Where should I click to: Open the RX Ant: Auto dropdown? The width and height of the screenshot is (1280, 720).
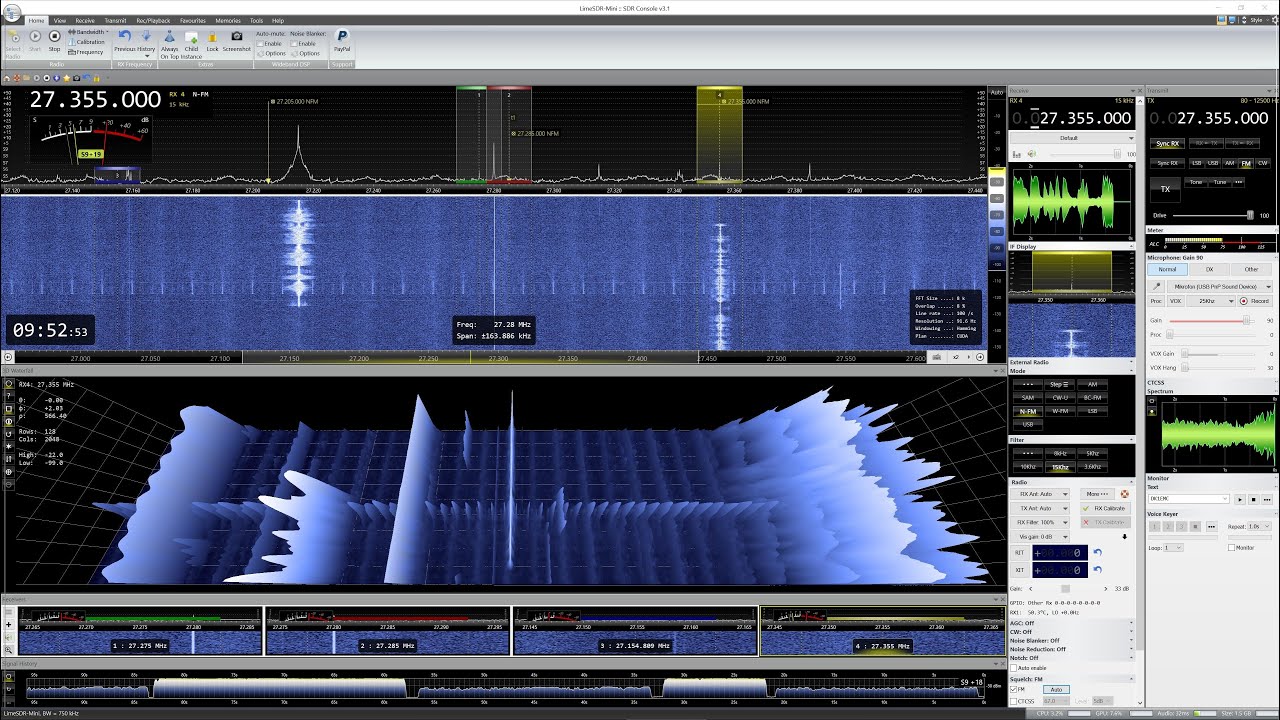pos(1041,494)
